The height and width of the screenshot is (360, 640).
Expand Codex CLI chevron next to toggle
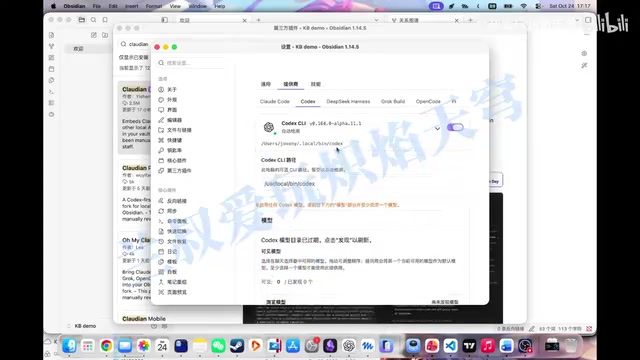[437, 128]
